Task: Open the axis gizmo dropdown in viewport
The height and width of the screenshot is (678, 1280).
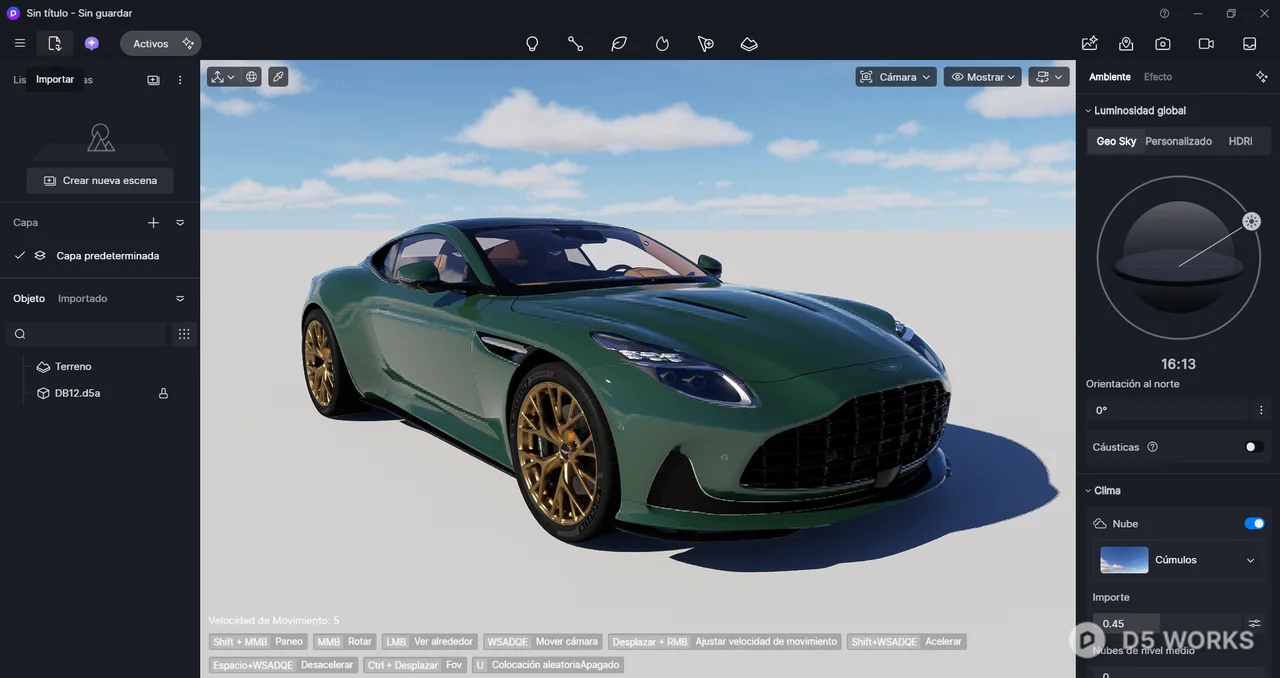Action: tap(223, 77)
